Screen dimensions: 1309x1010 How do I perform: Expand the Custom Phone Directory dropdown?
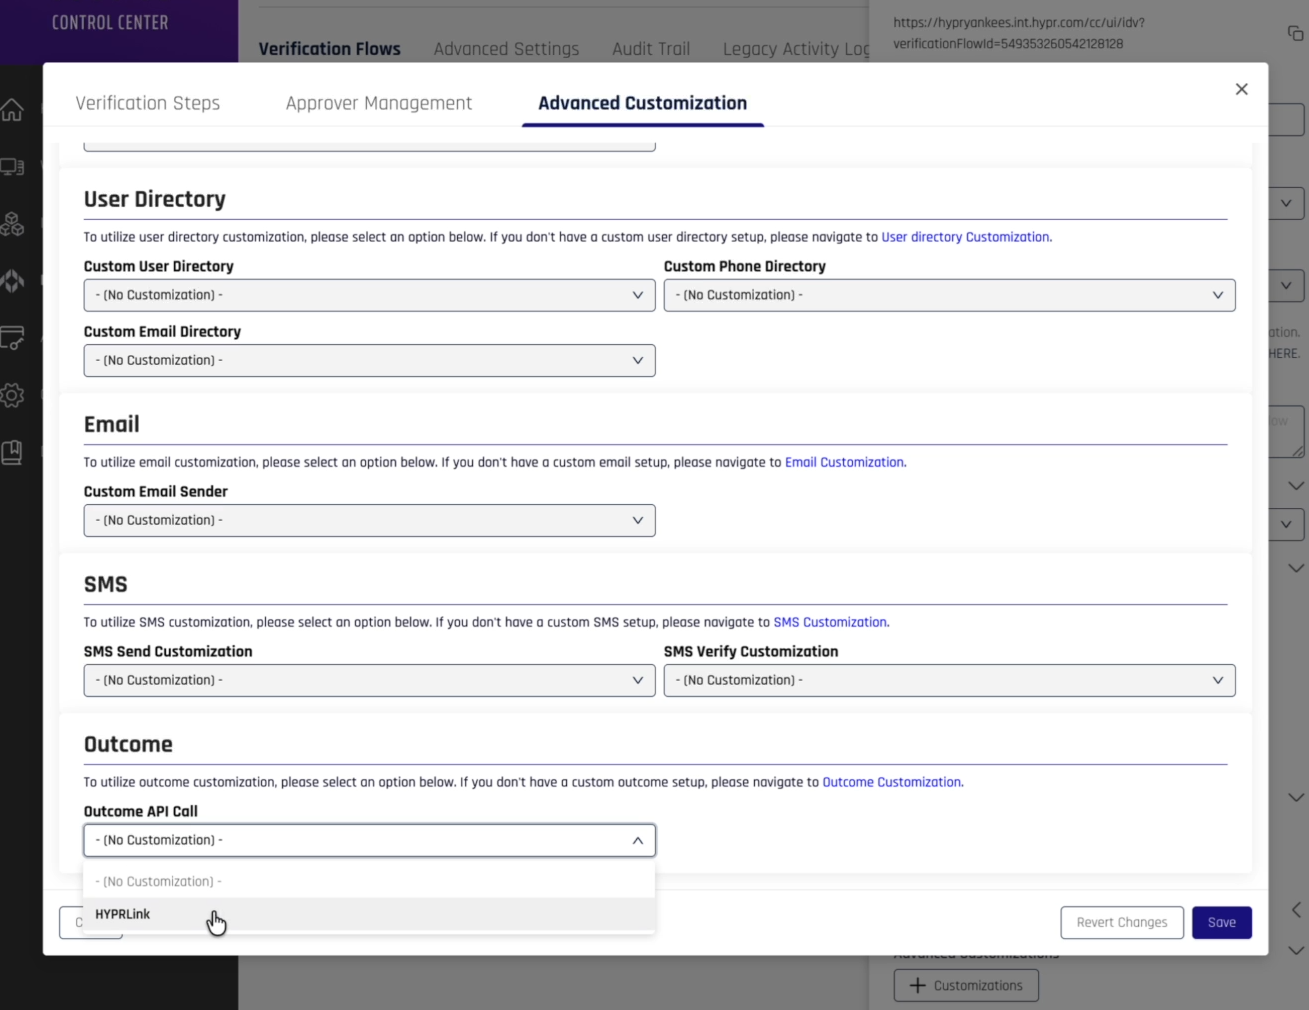click(949, 295)
